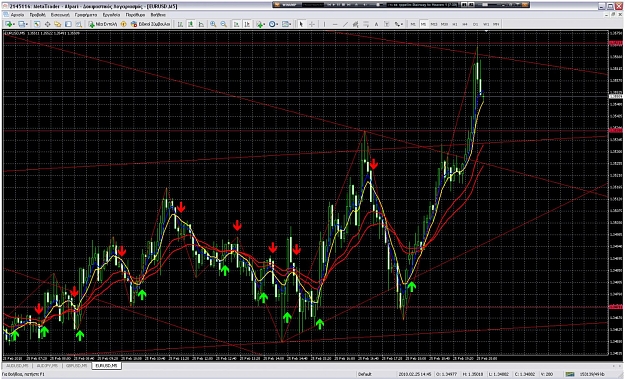Zoom in on the chart
Viewport: 625px width, 379px height.
(x=213, y=24)
